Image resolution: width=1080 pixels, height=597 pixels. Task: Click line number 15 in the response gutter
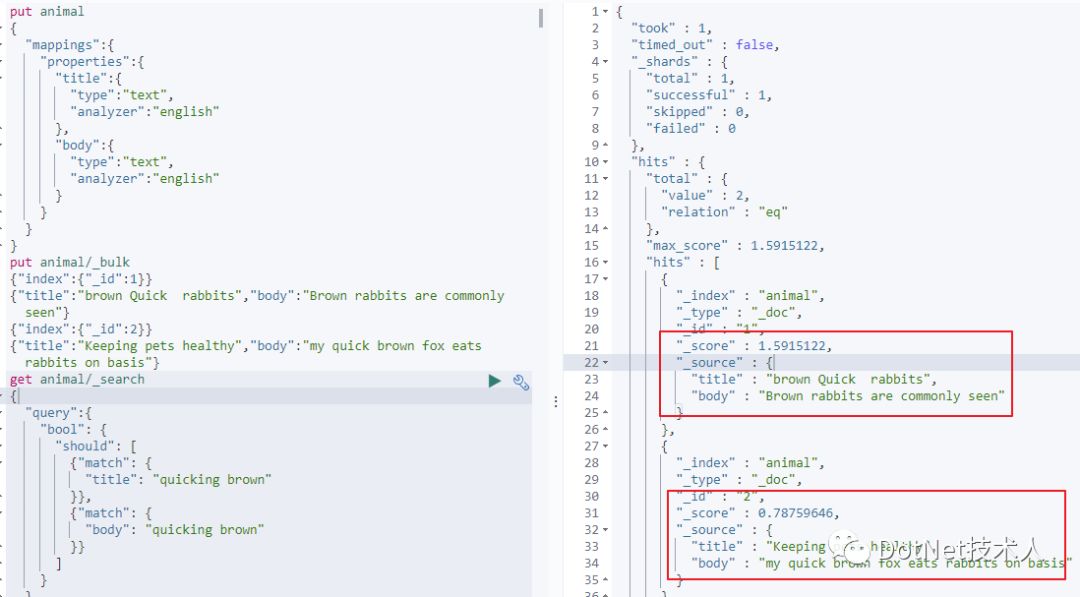tap(591, 246)
